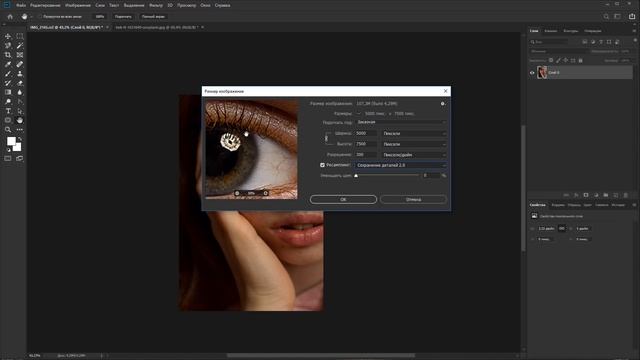This screenshot has width=640, height=360.
Task: Select the Eraser tool
Action: click(x=20, y=83)
